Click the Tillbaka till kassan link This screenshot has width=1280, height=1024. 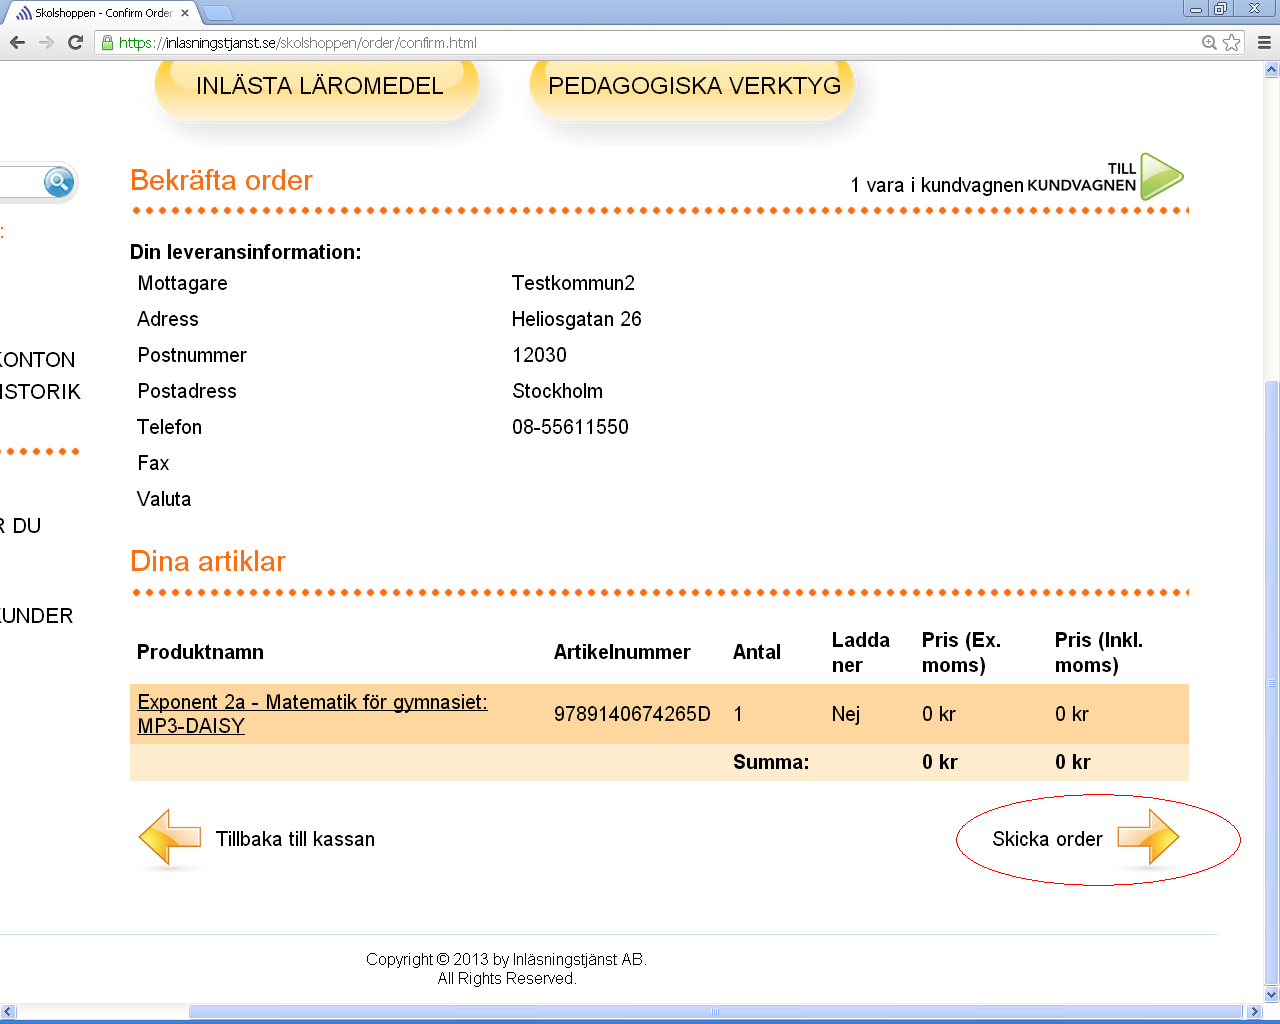click(x=295, y=839)
